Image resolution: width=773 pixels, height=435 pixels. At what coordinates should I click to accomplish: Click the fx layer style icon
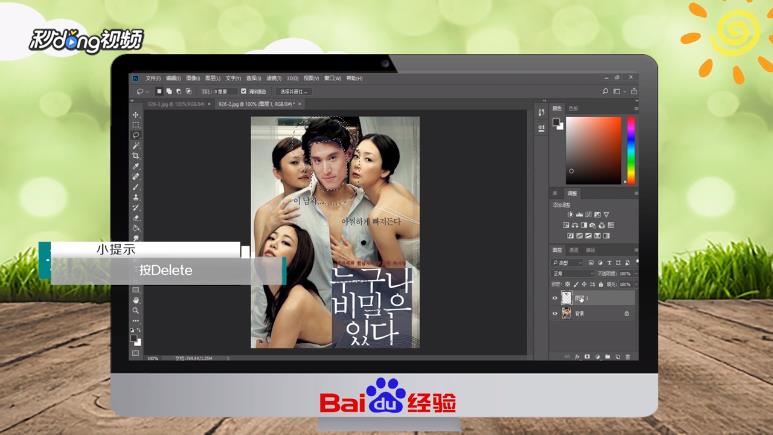577,357
